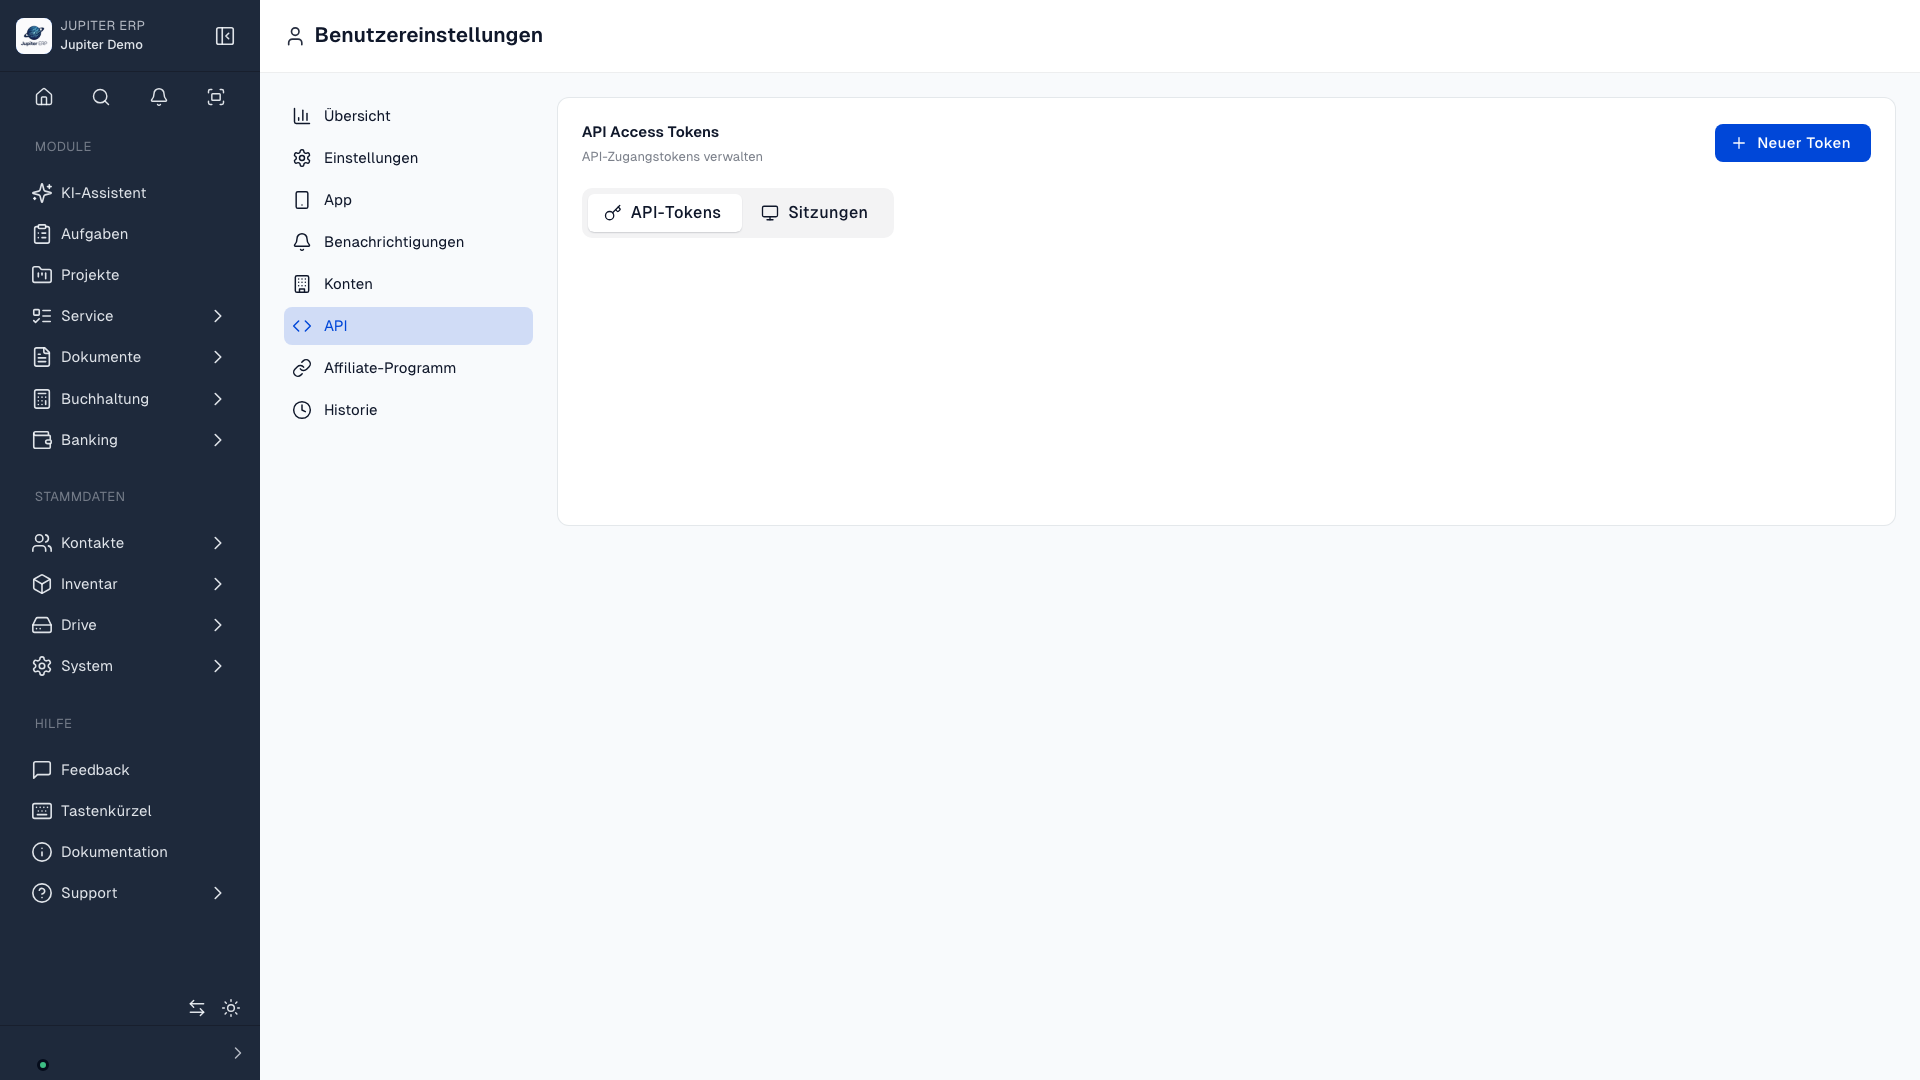Viewport: 1920px width, 1080px height.
Task: Switch to the Sitzungen tab
Action: click(815, 213)
